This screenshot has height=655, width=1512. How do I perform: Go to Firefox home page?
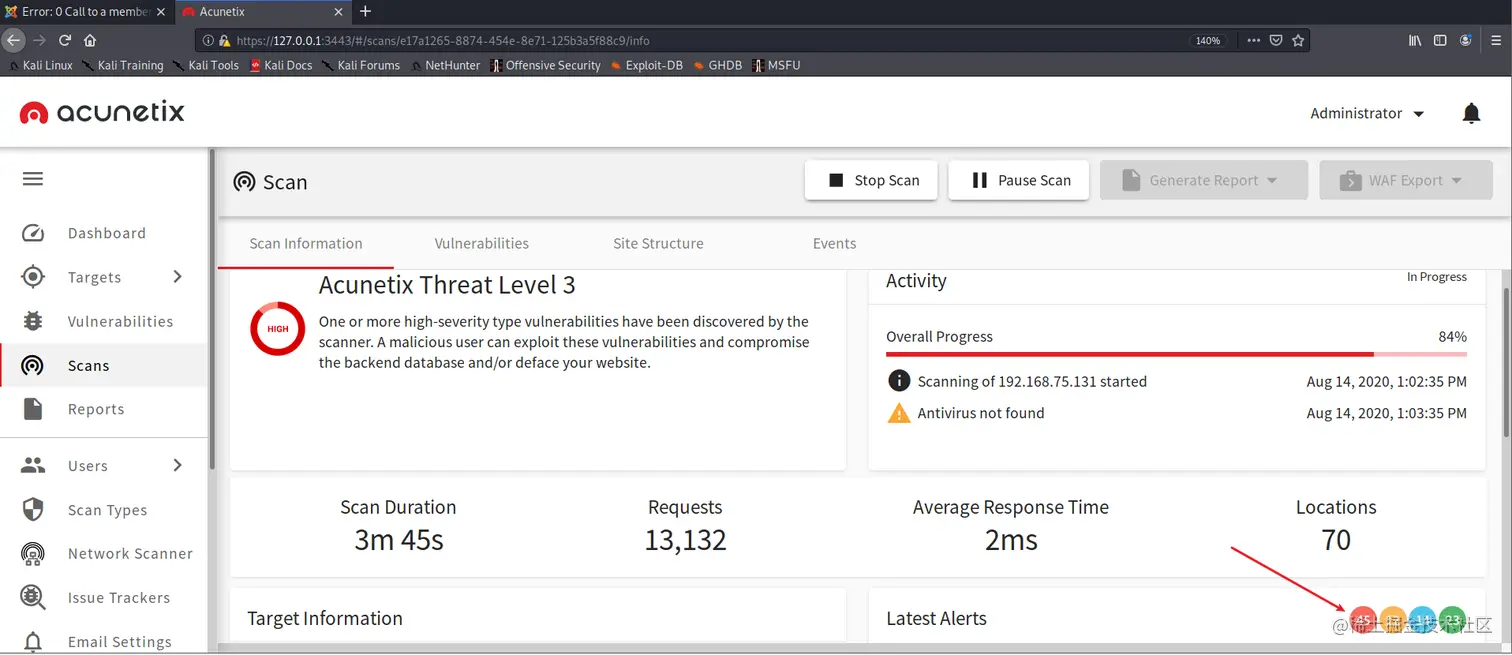coord(90,40)
